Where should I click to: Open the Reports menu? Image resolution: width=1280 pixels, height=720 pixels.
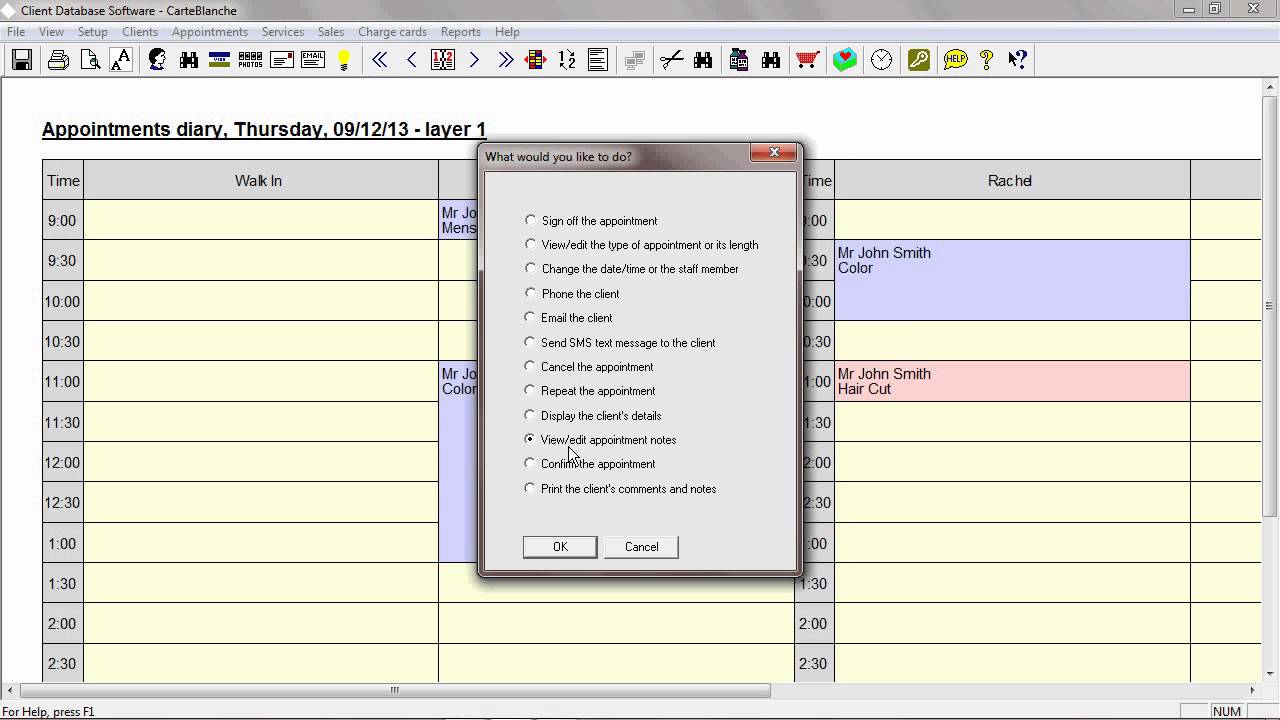(x=460, y=32)
